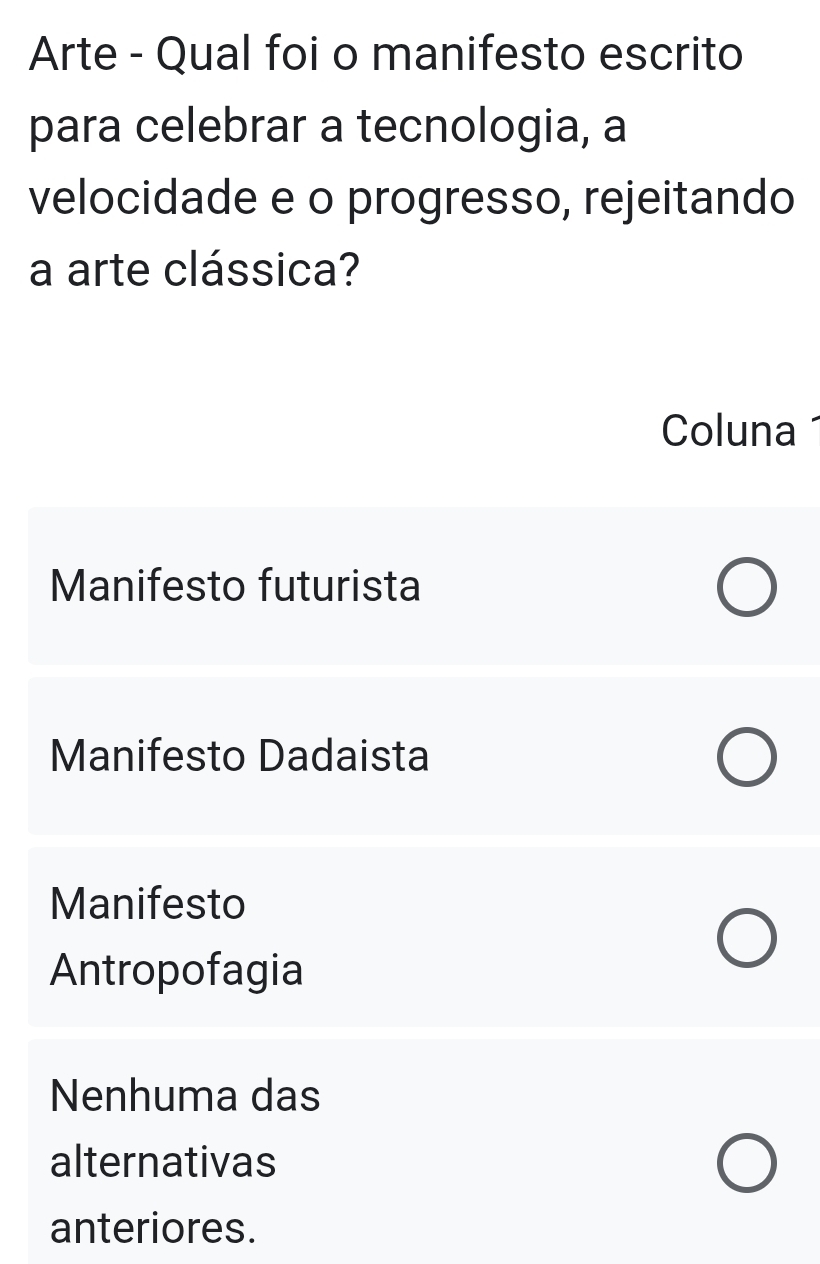
Task: Click the word 'progresso' in the question
Action: point(468,198)
